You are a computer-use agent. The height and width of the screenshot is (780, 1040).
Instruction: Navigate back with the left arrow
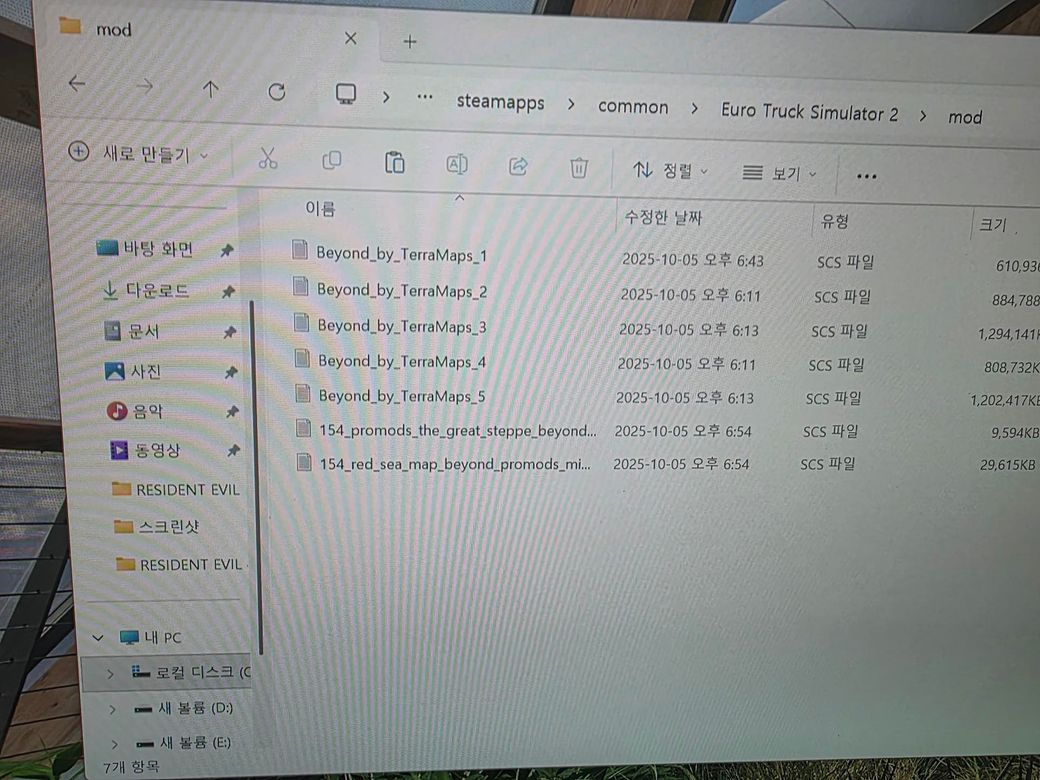click(77, 84)
